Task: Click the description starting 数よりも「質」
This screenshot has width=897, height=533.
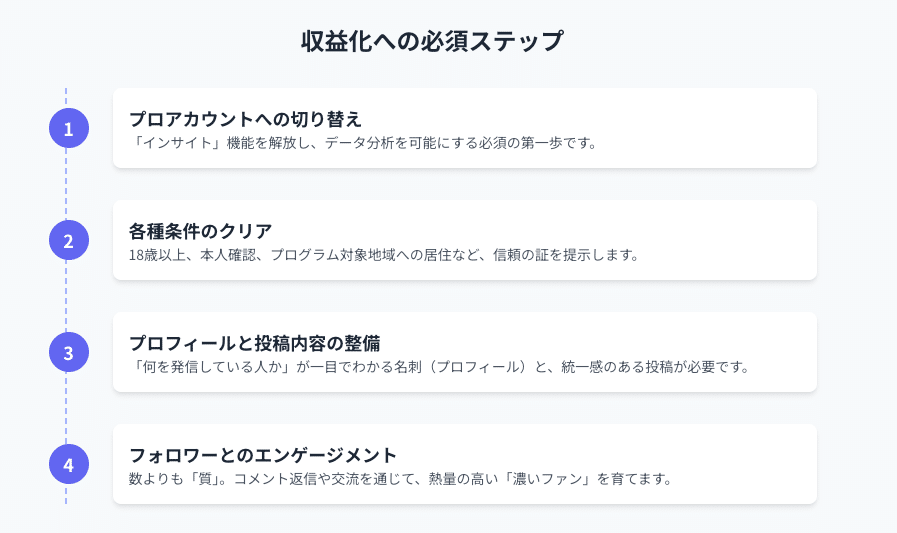Action: coord(399,478)
